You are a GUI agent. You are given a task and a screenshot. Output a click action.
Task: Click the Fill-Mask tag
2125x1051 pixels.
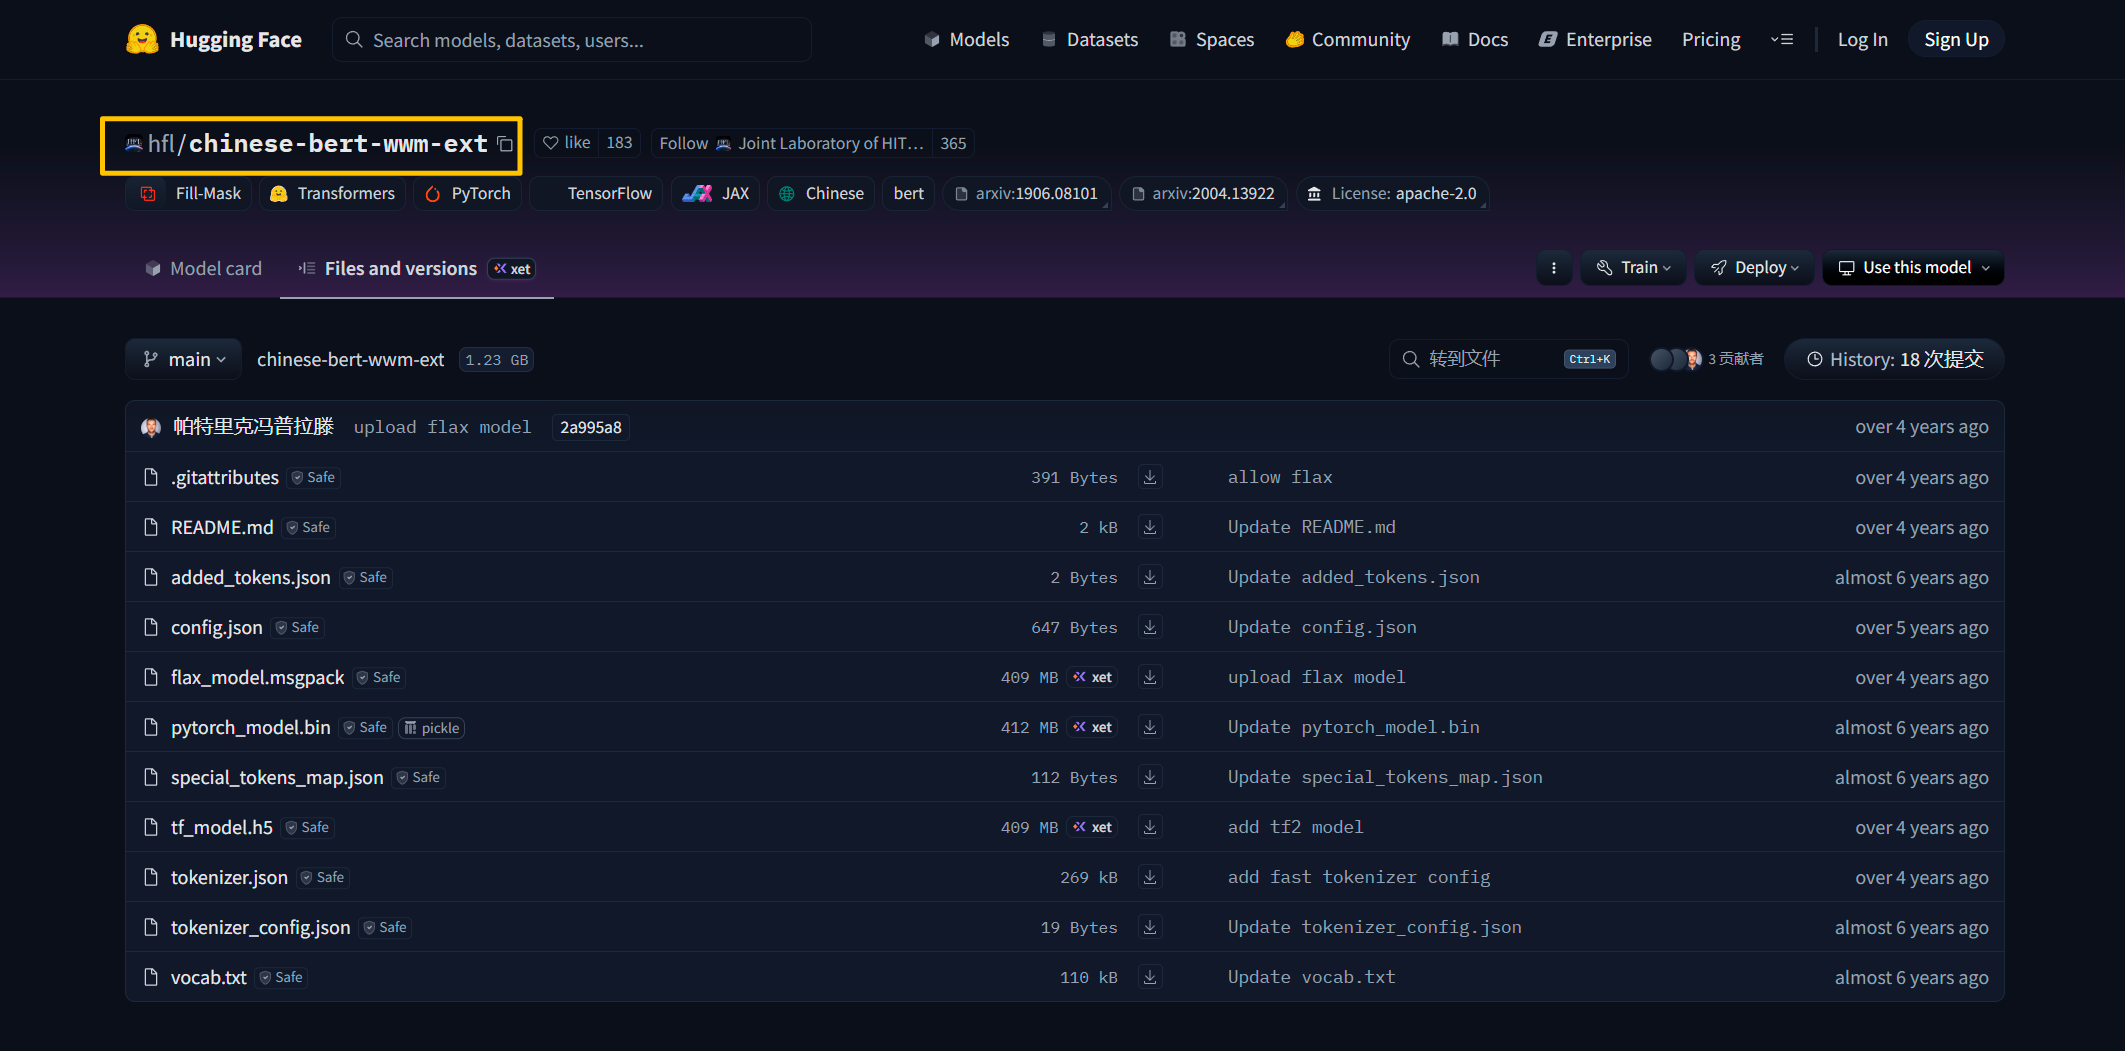point(190,194)
